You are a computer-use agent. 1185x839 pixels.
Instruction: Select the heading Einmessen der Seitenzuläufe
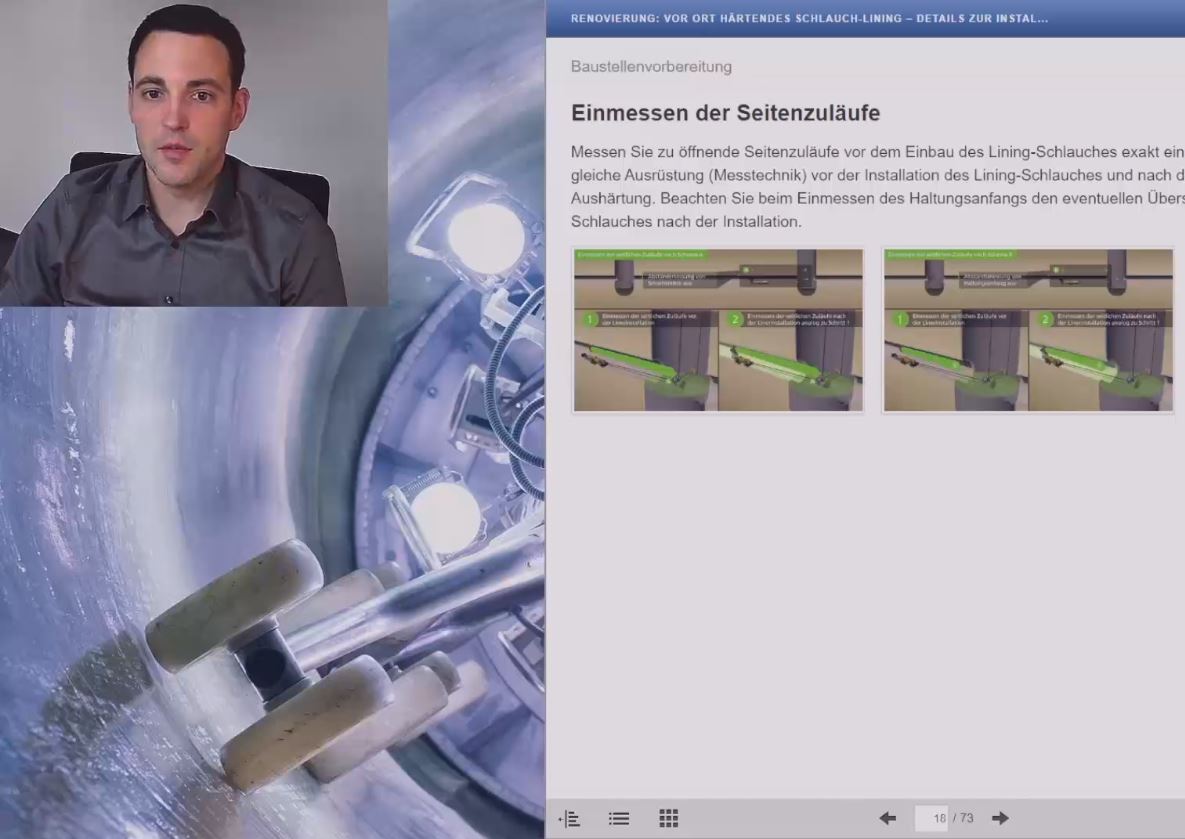(x=725, y=114)
